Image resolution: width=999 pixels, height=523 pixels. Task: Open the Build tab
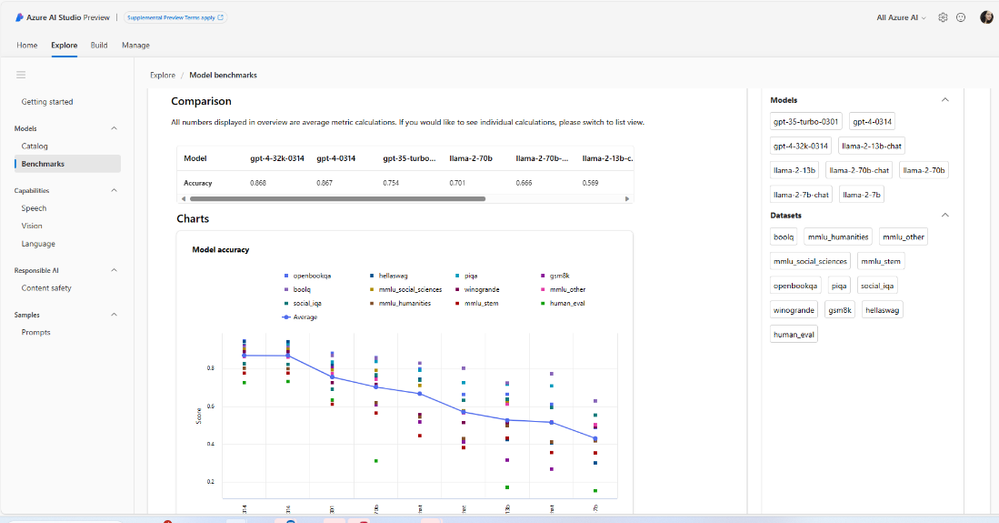99,45
